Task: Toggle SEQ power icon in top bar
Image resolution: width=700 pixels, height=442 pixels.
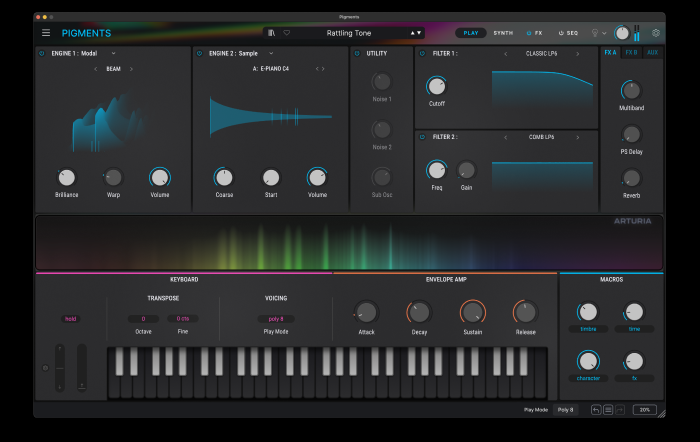Action: click(x=561, y=33)
